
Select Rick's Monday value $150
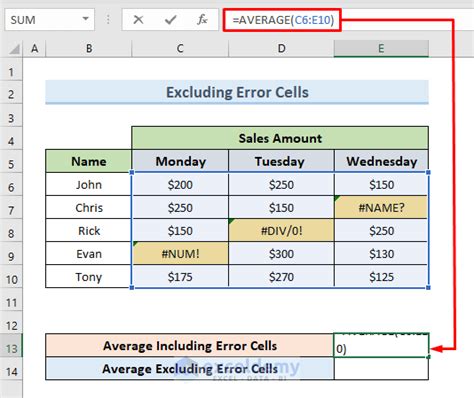tap(180, 230)
